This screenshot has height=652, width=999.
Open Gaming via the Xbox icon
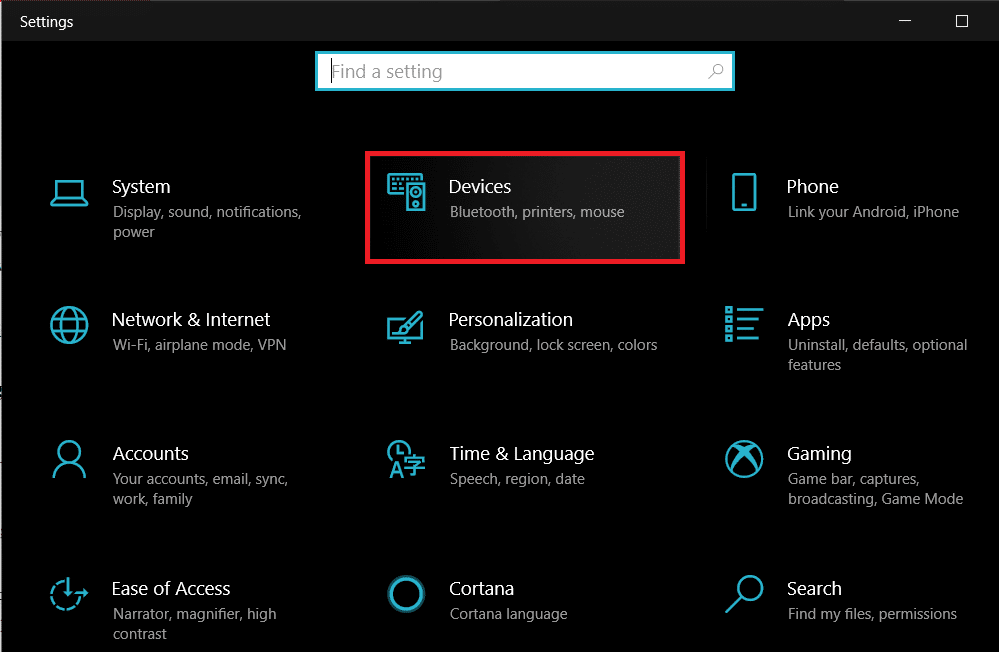click(744, 460)
